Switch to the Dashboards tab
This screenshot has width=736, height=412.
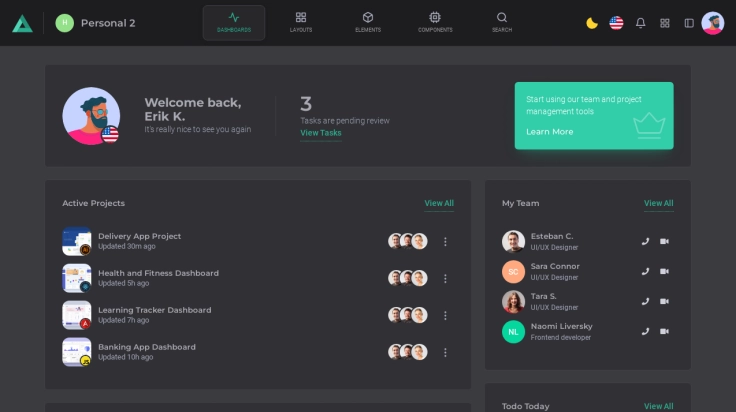tap(234, 22)
